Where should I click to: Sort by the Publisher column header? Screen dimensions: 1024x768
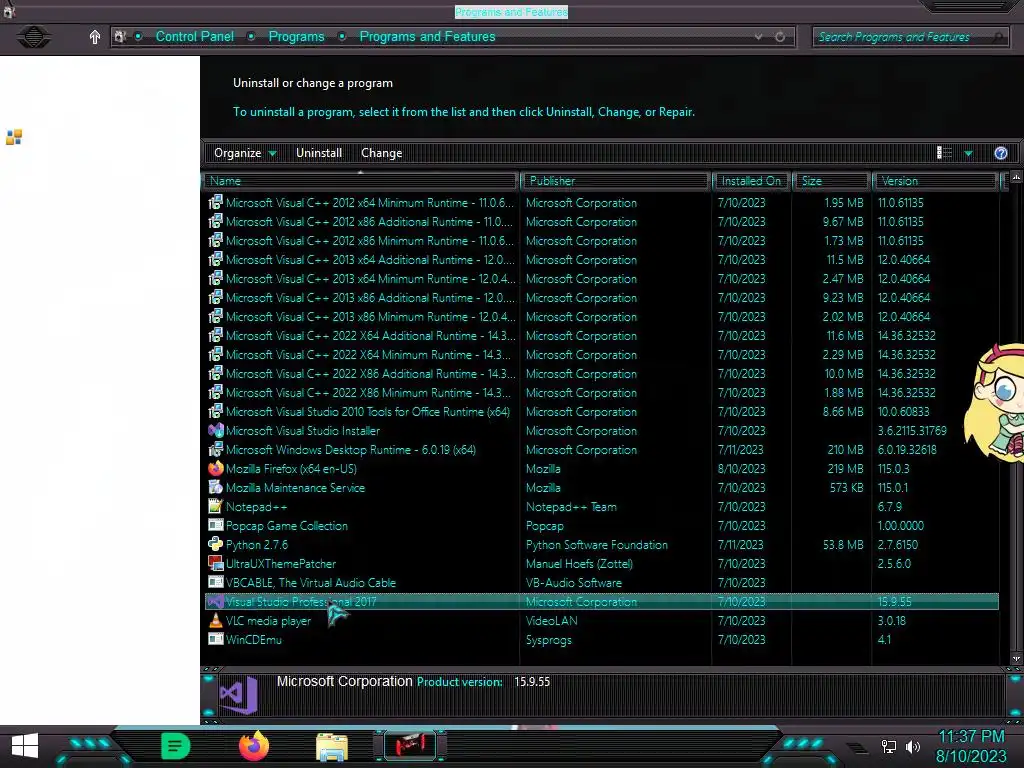pos(615,181)
